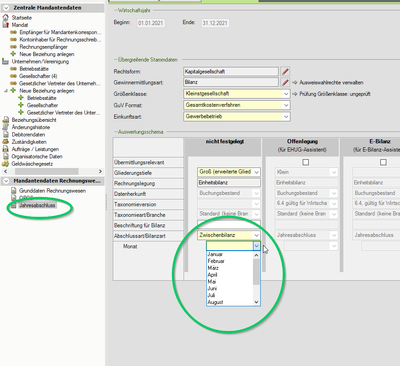Select Jahresabschluss in Rechnungswesen section

coord(37,205)
